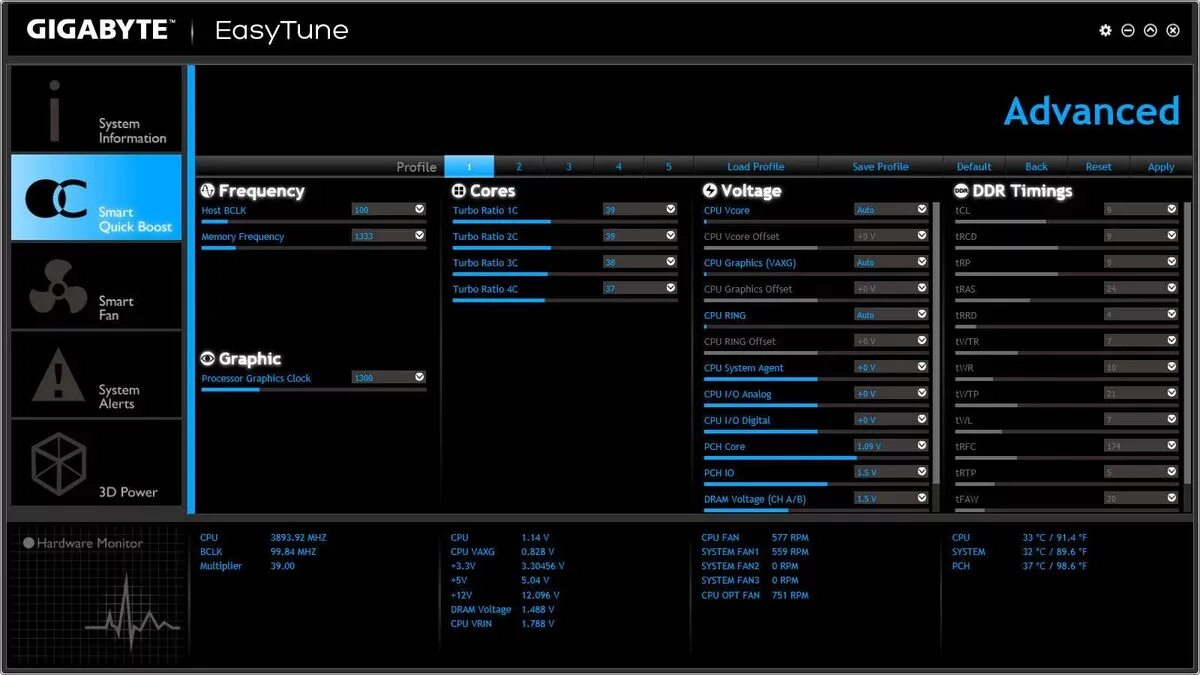
Task: Click the Multiplier 39.00 value
Action: pyautogui.click(x=282, y=566)
